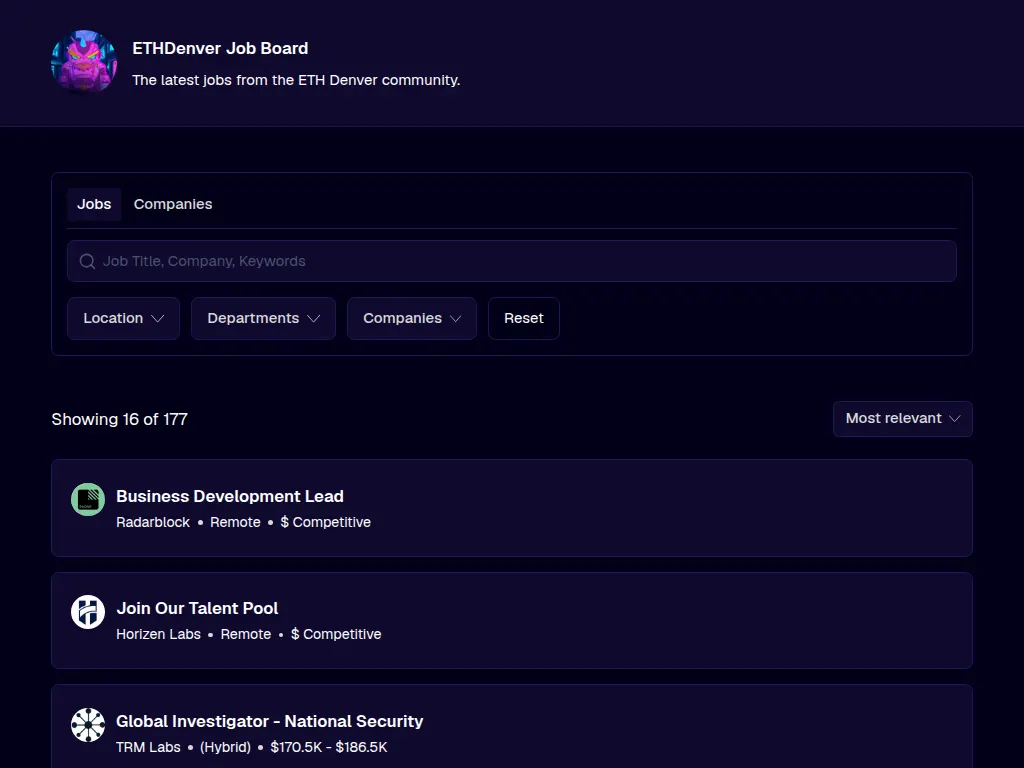The image size is (1024, 768).
Task: Click the latest jobs tagline text
Action: tap(296, 80)
